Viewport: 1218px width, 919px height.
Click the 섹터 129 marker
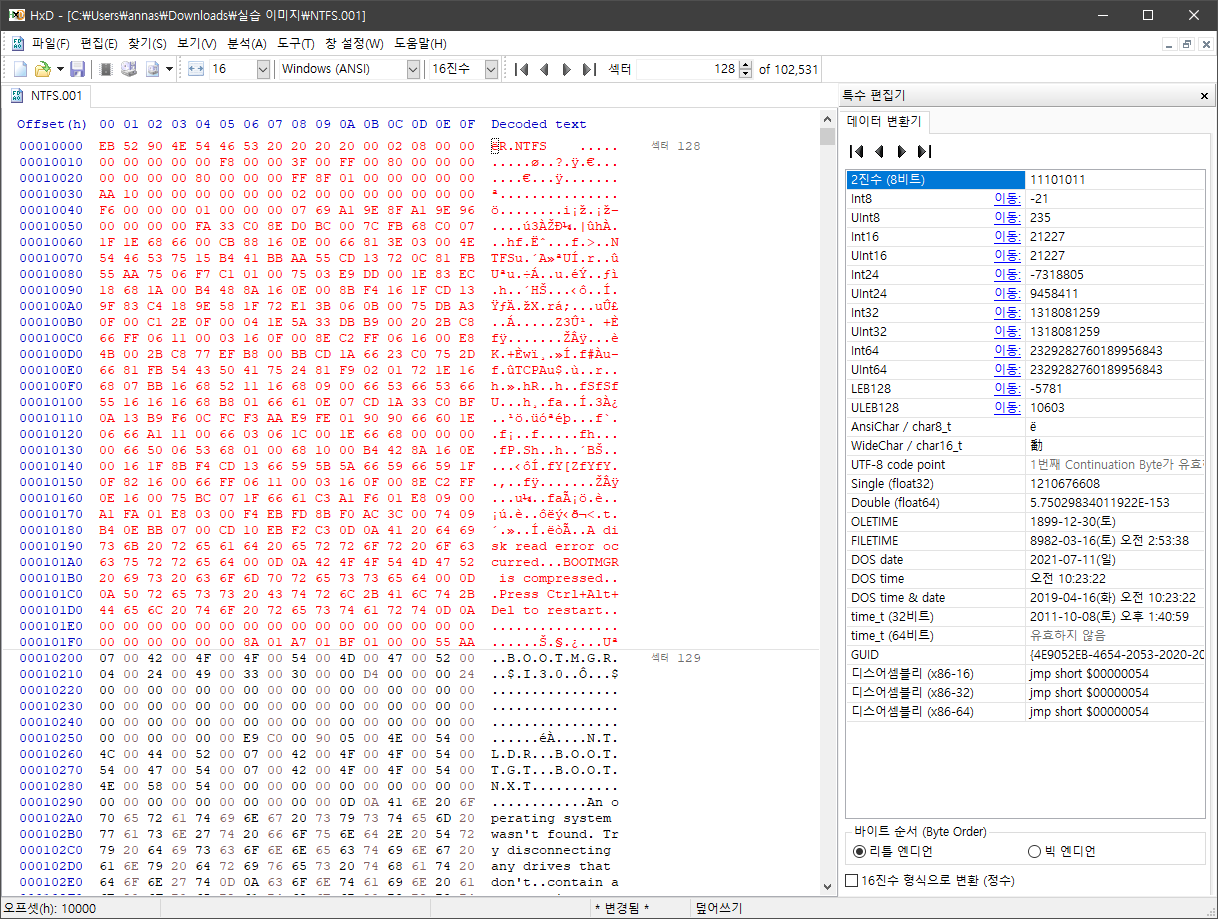coord(676,658)
